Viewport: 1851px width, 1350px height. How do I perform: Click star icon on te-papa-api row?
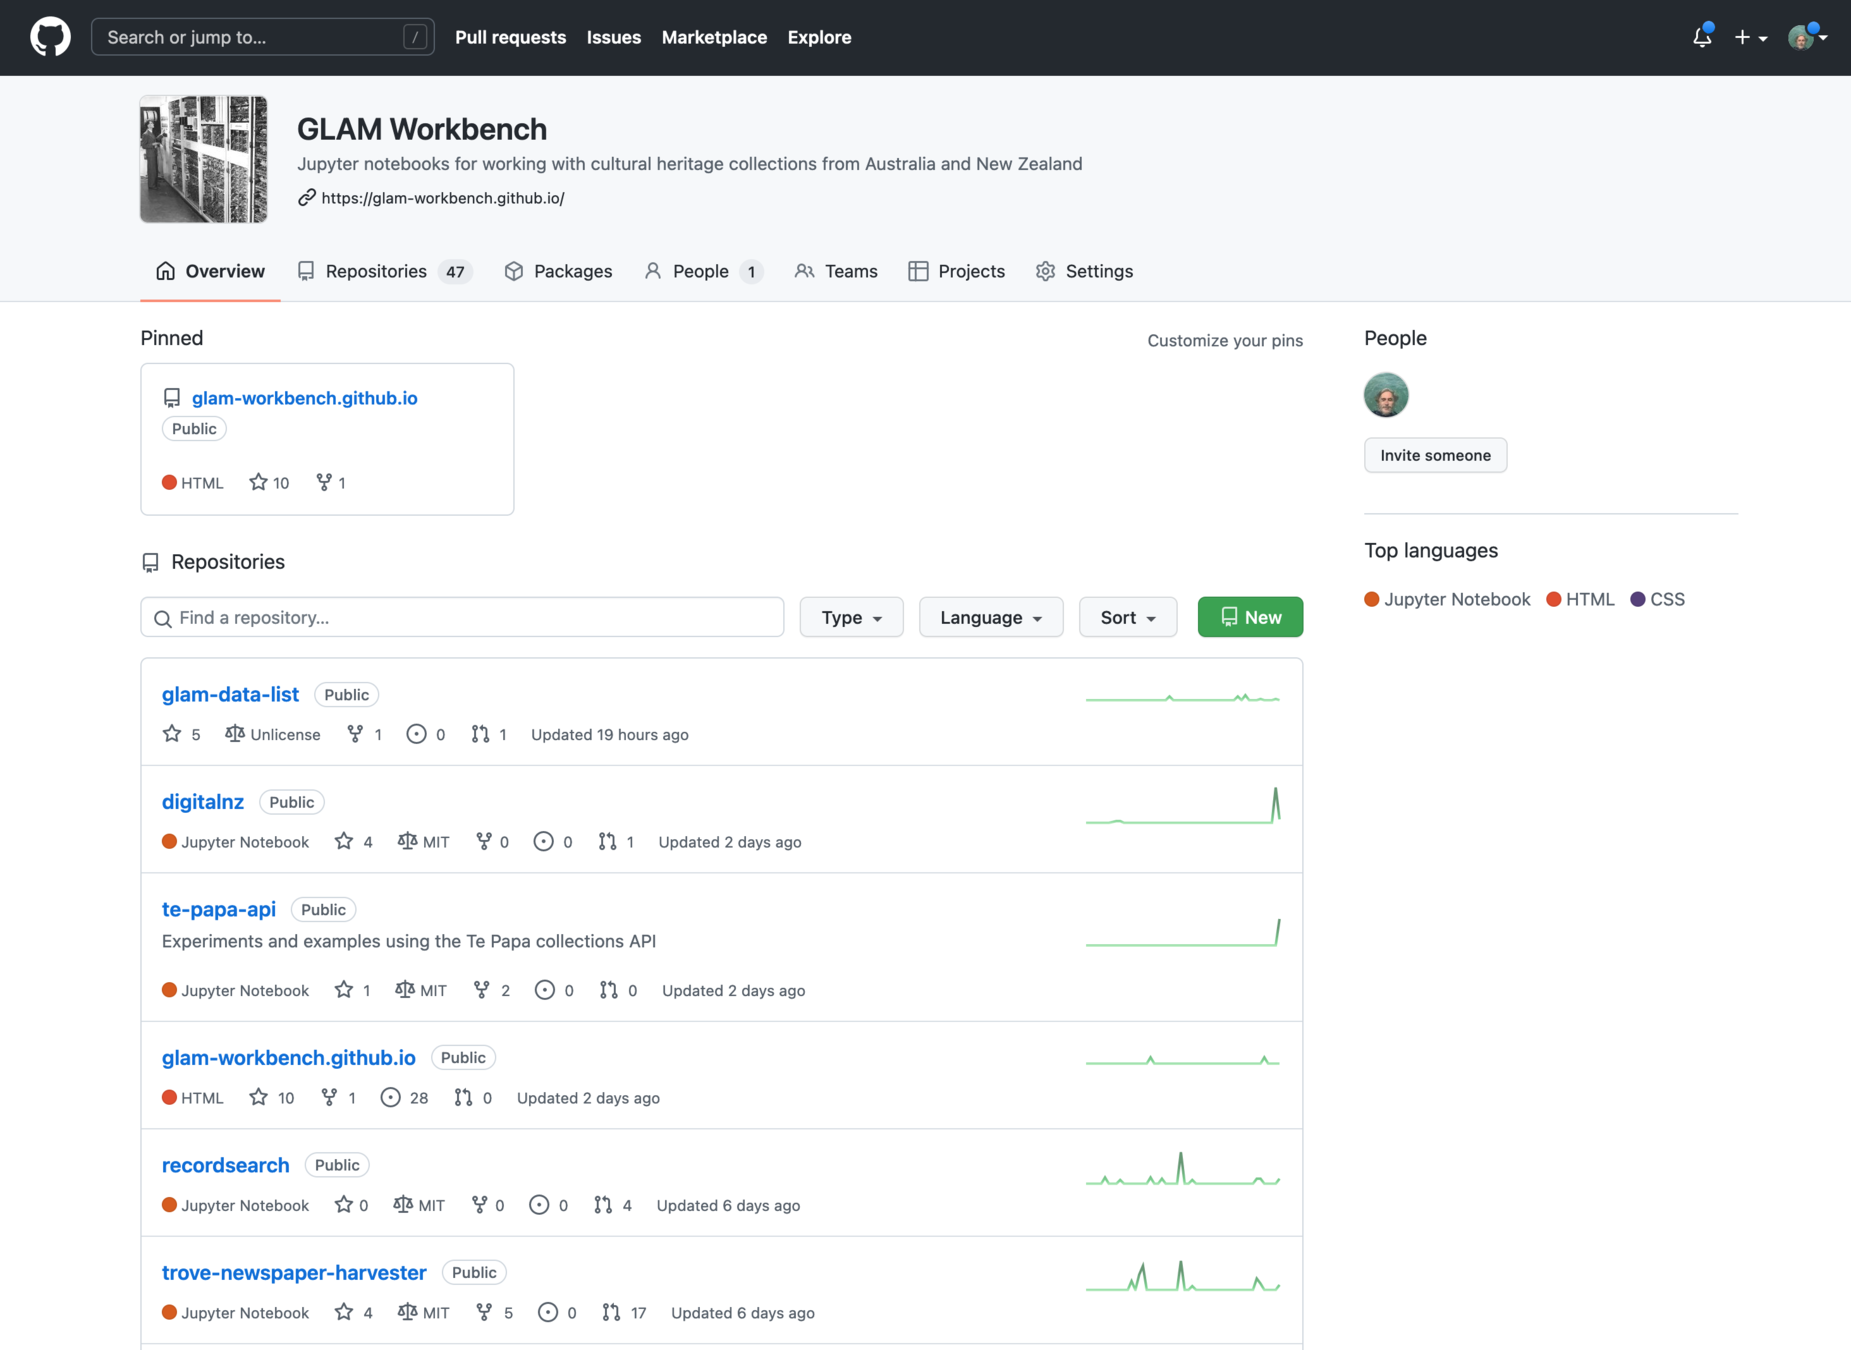coord(344,990)
